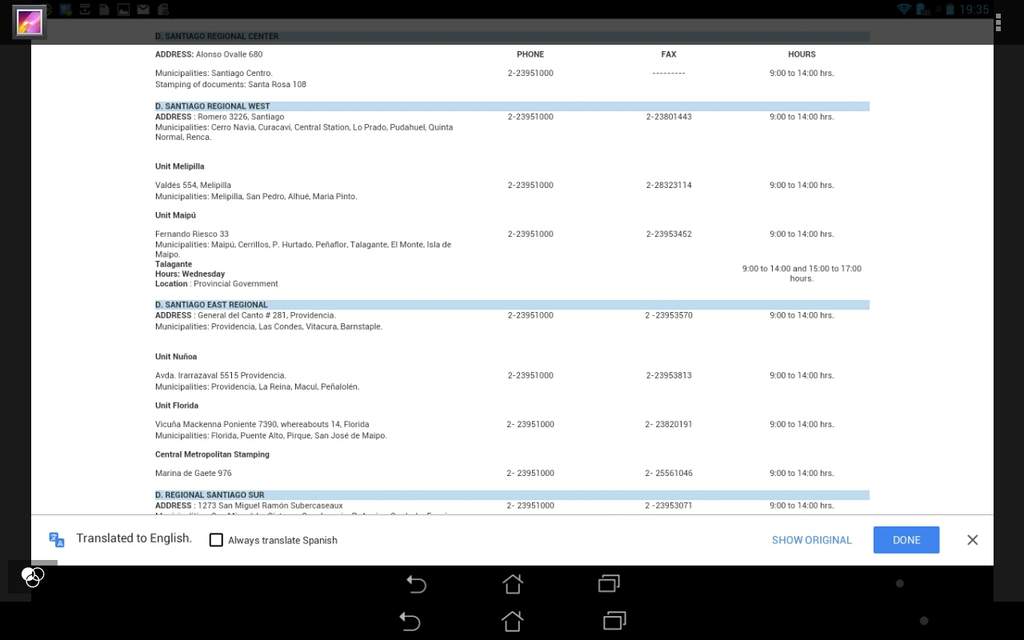Select 'Central Metropolitan Stamping' heading
The width and height of the screenshot is (1024, 640).
pos(212,455)
